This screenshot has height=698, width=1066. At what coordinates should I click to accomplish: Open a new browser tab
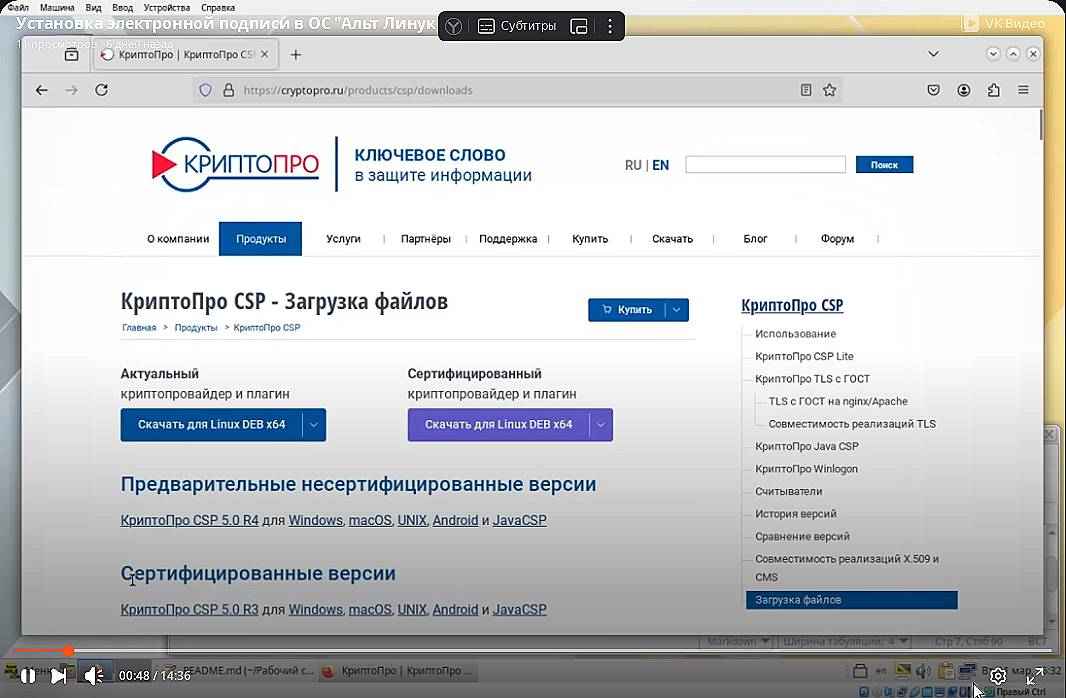coord(296,54)
